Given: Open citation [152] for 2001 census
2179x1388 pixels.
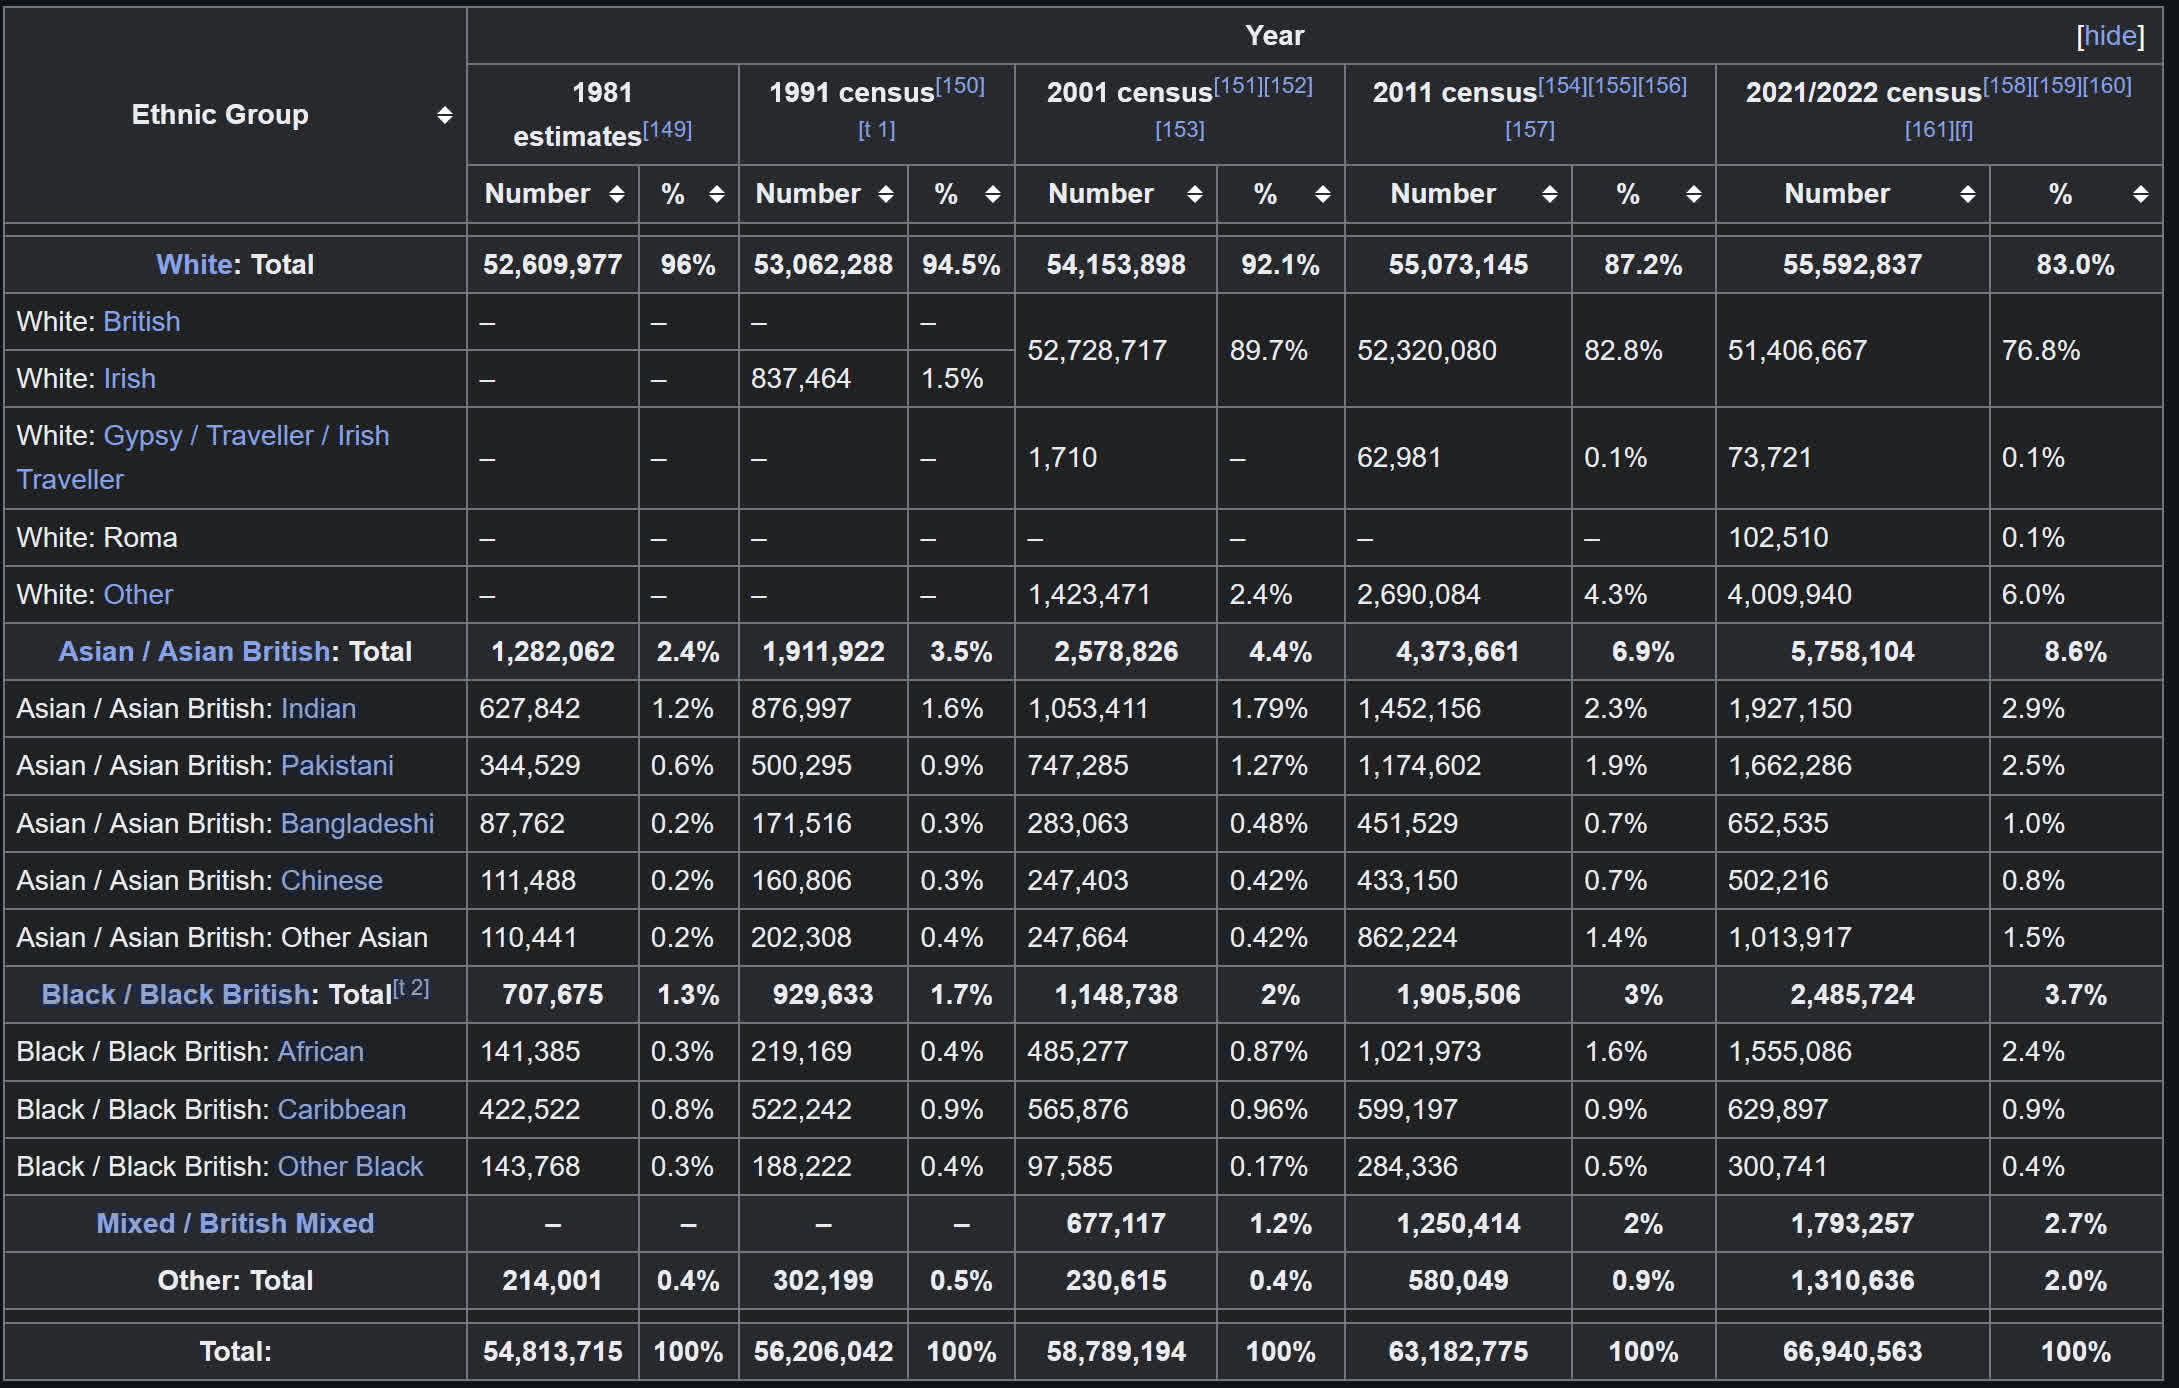Looking at the screenshot, I should 1288,85.
